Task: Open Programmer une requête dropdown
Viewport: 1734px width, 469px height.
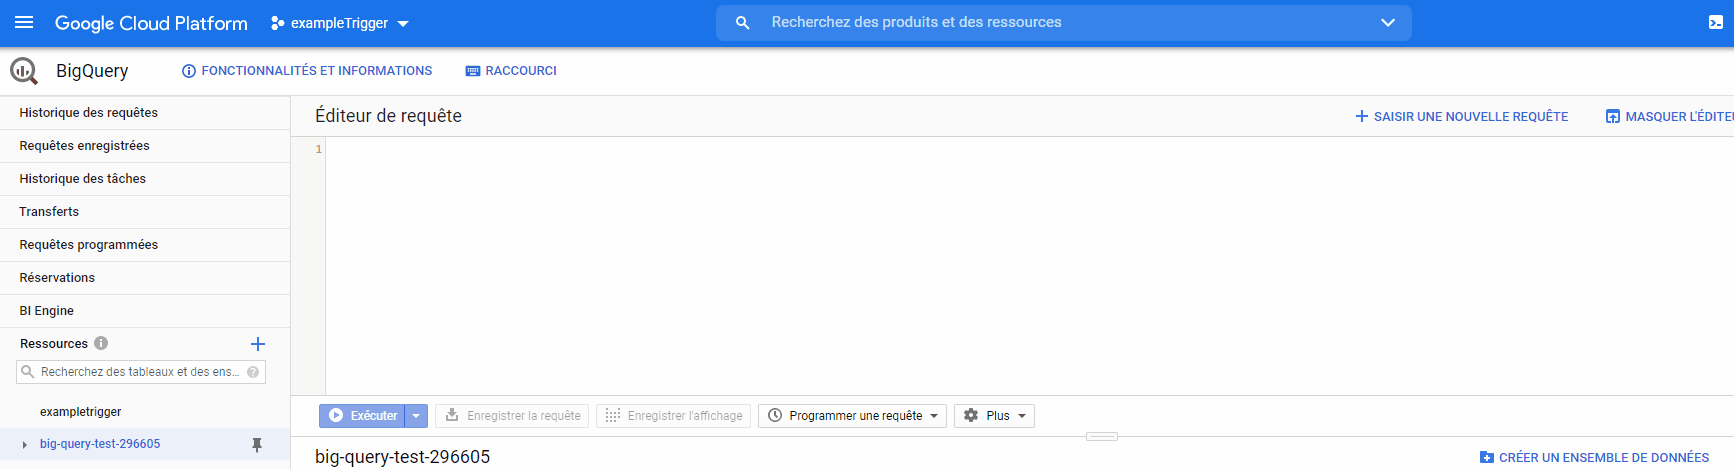Action: [x=852, y=416]
